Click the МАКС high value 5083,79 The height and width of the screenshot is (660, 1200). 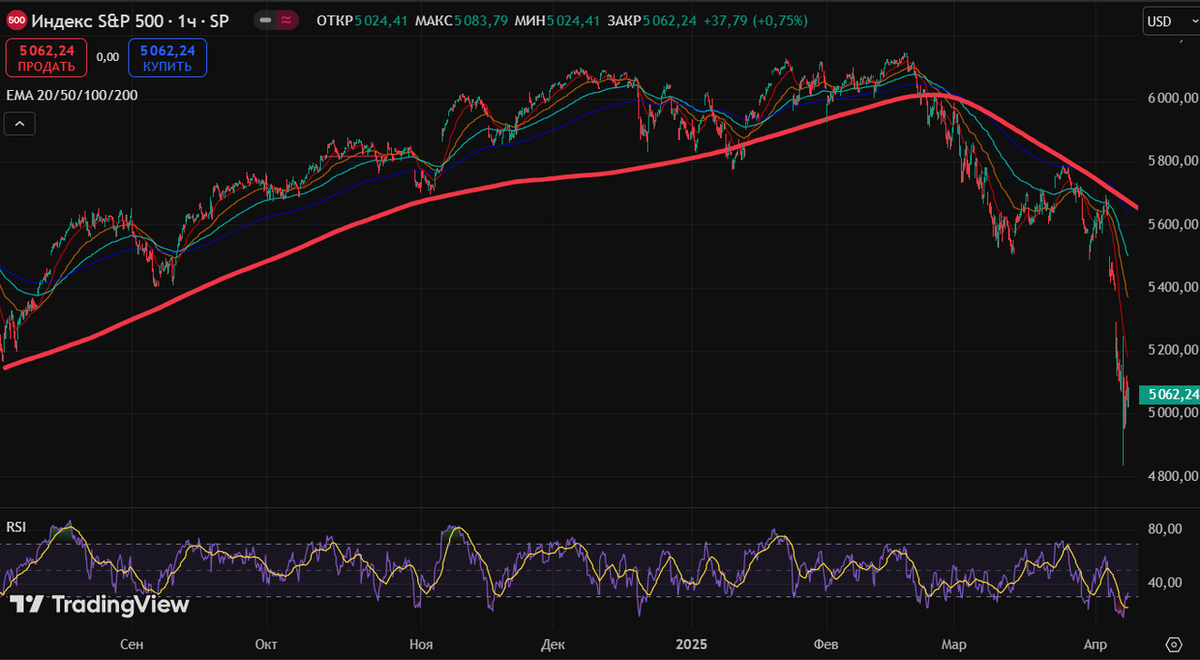point(482,20)
